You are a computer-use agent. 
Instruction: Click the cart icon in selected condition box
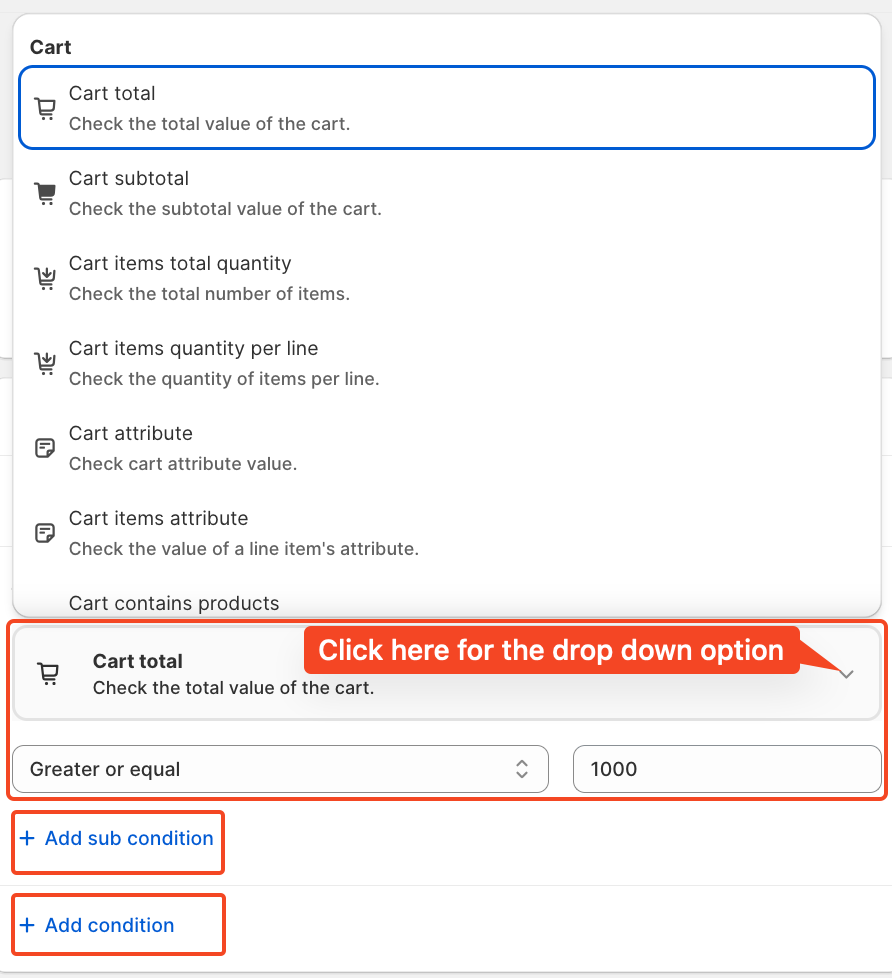coord(49,674)
